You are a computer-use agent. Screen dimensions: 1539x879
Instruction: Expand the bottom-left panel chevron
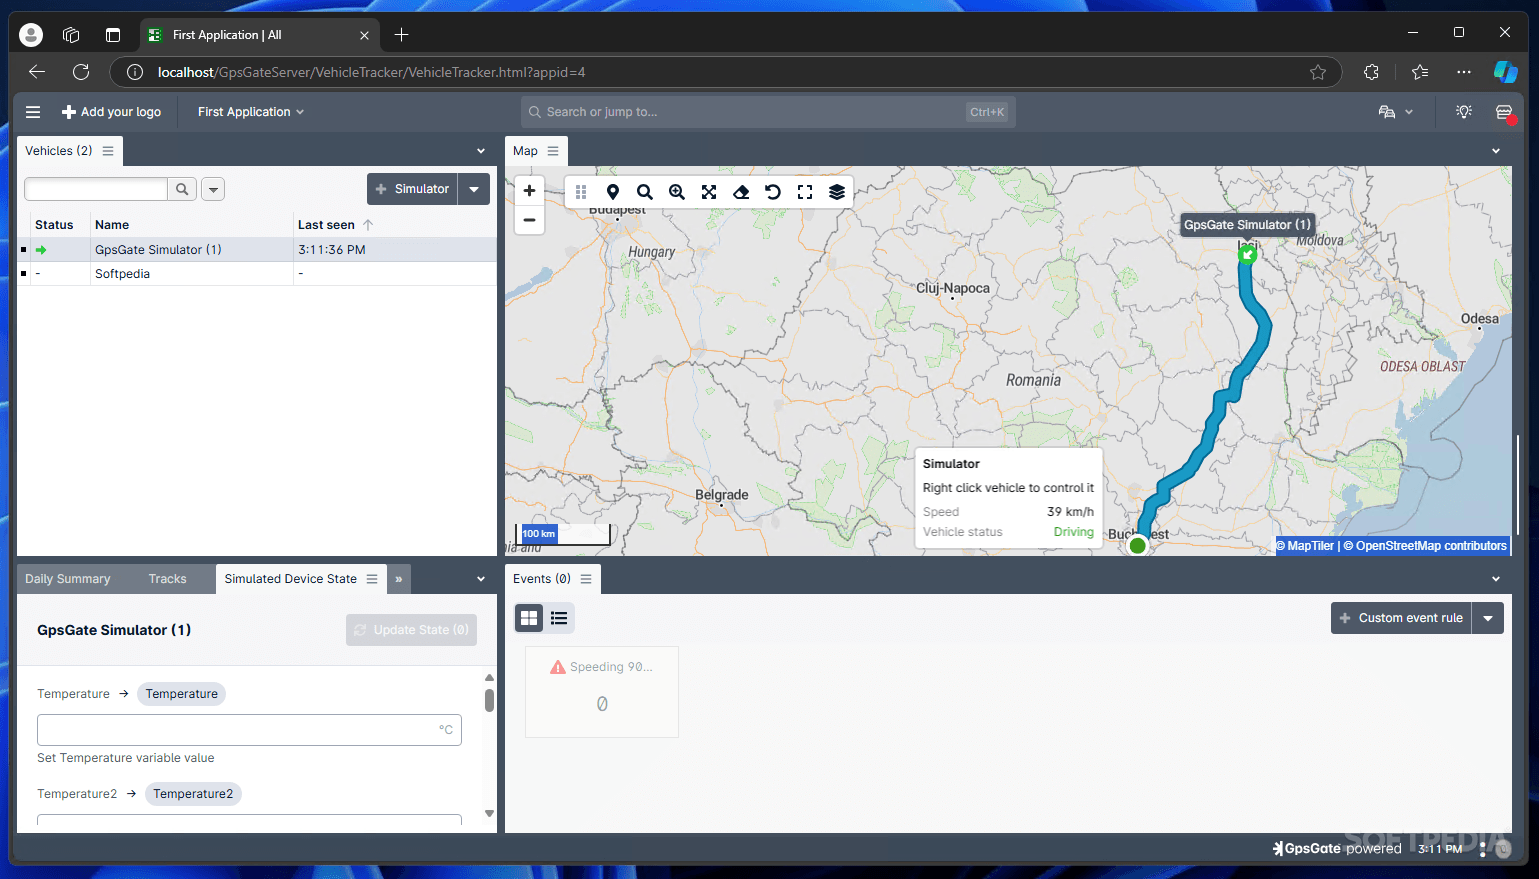pos(481,579)
